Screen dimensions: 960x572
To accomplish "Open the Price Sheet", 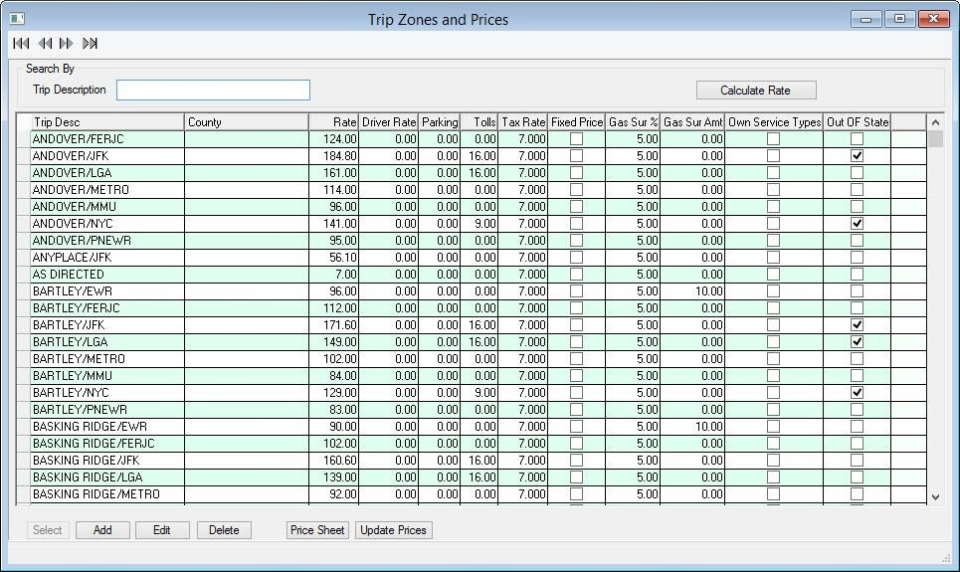I will click(317, 530).
